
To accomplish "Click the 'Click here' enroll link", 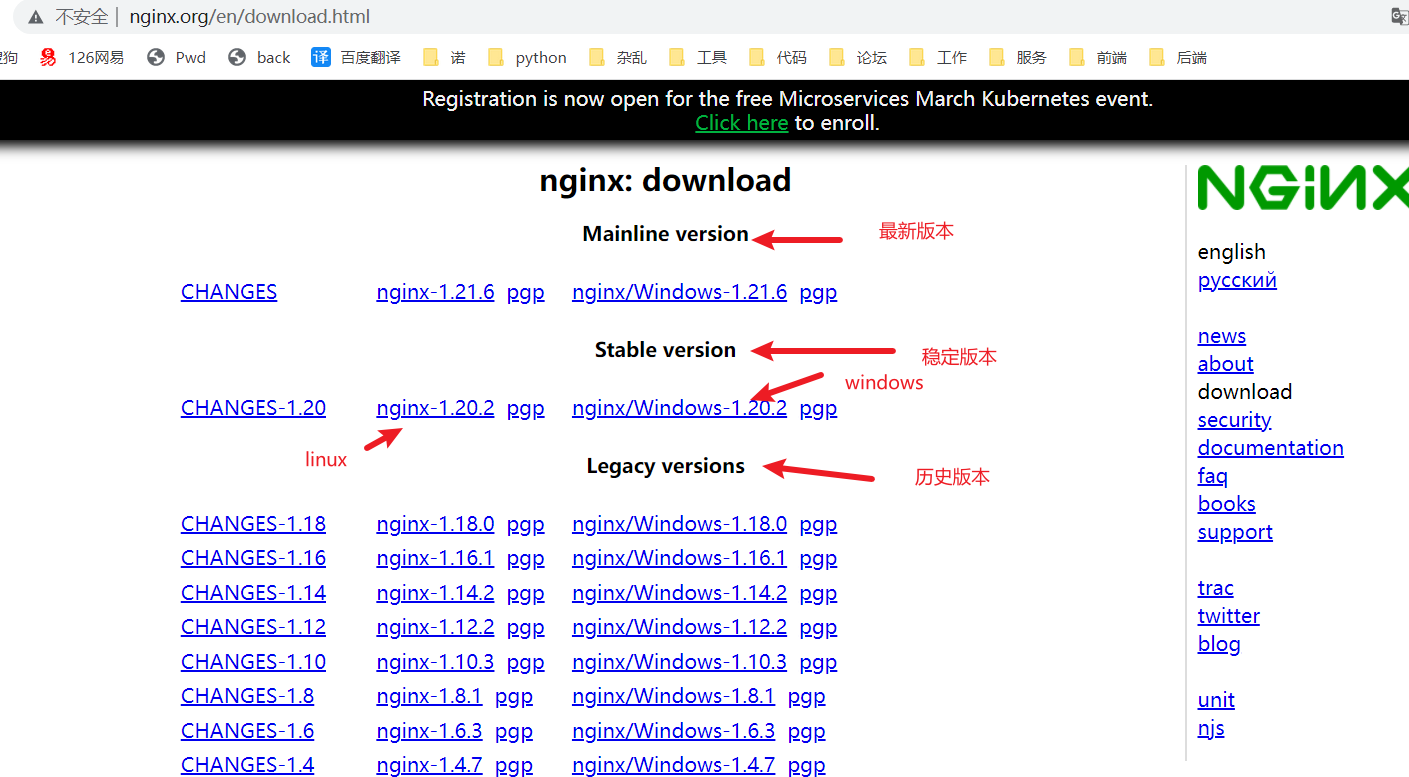I will (742, 123).
